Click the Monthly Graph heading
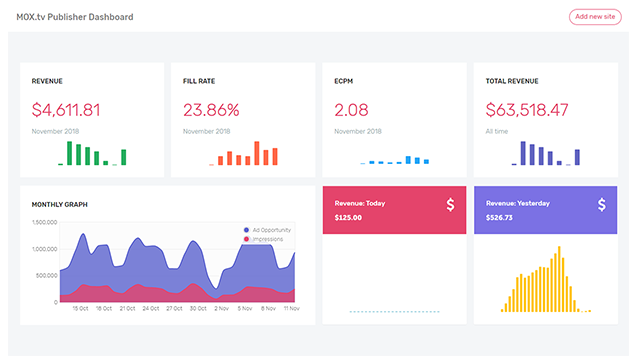This screenshot has width=637, height=364. [60, 205]
